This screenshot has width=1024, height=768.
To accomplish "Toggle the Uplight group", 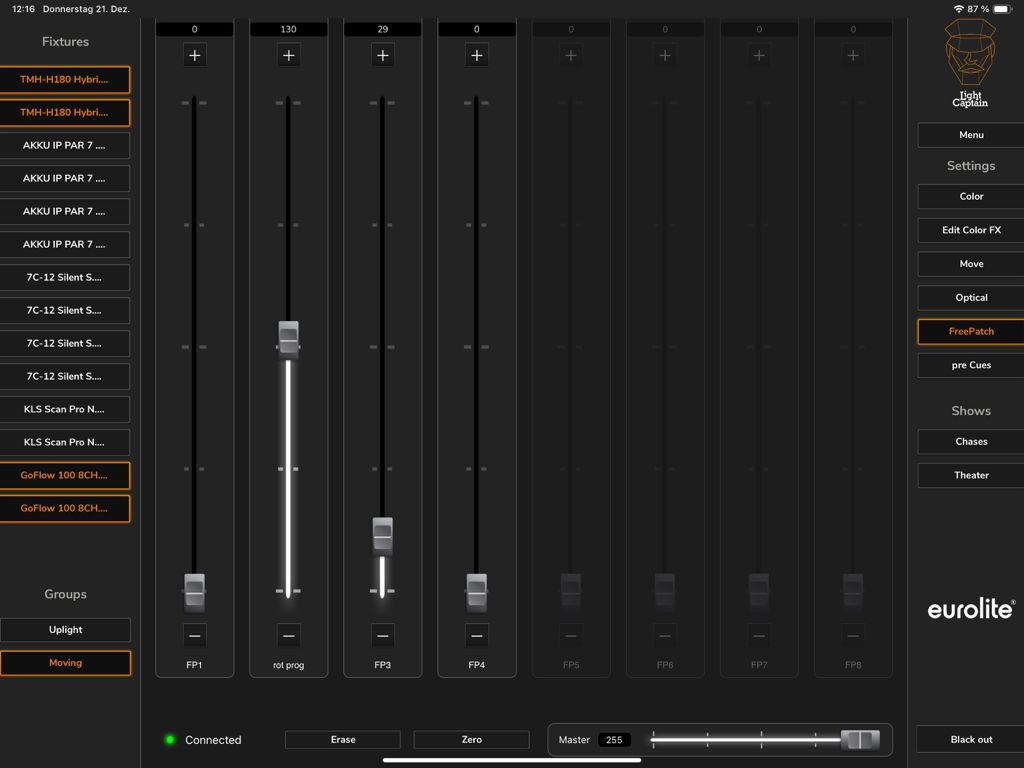I will pyautogui.click(x=65, y=629).
